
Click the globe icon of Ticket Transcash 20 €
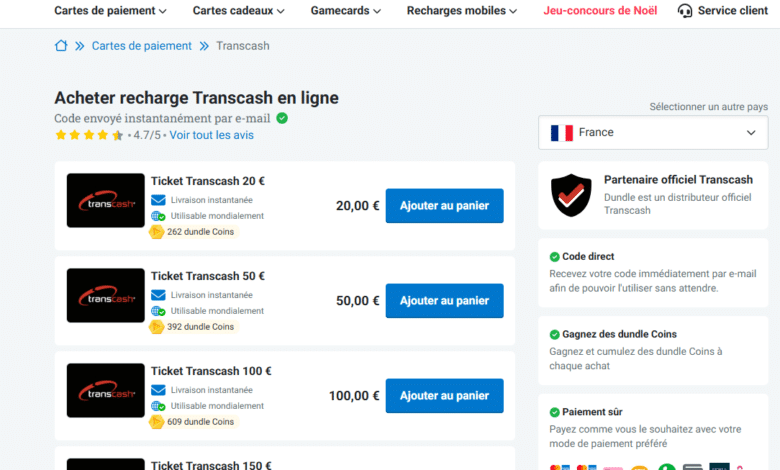pyautogui.click(x=158, y=216)
